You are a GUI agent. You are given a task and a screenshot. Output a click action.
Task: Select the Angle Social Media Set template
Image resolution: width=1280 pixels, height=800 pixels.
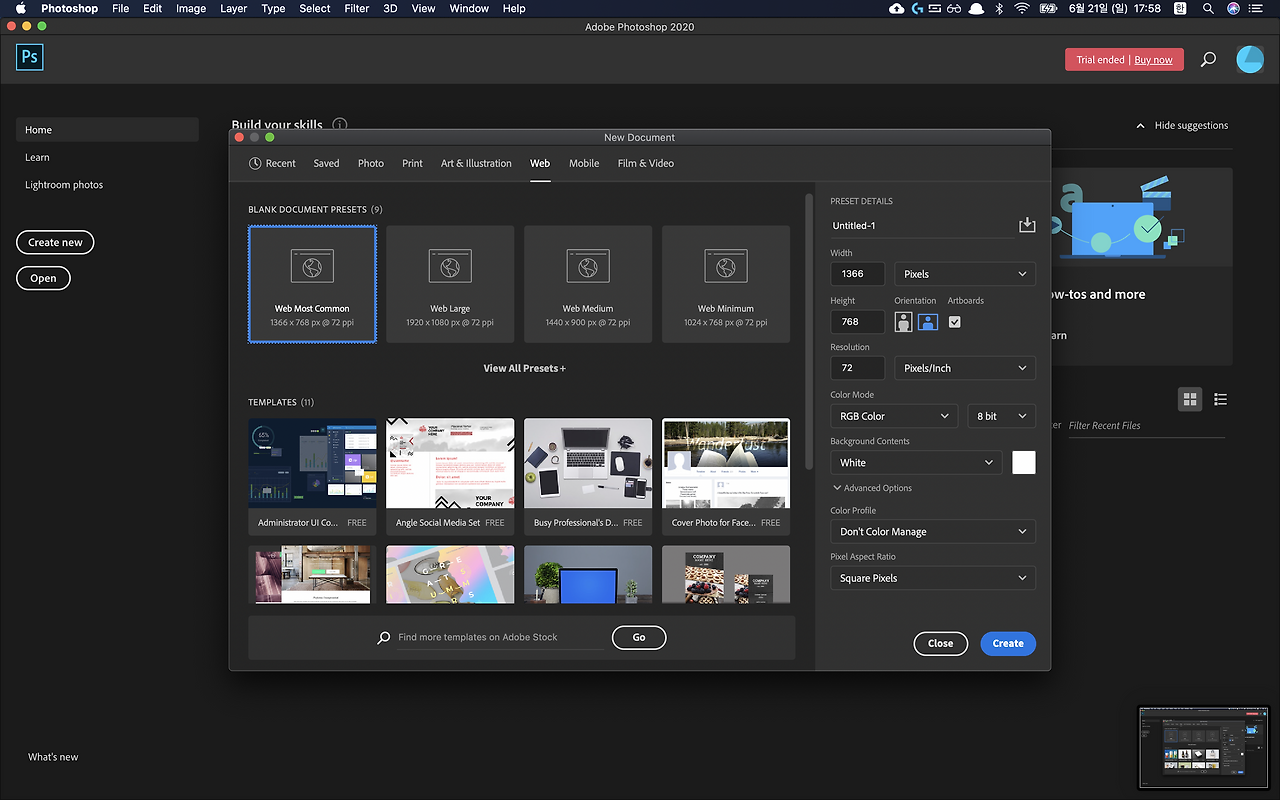450,476
